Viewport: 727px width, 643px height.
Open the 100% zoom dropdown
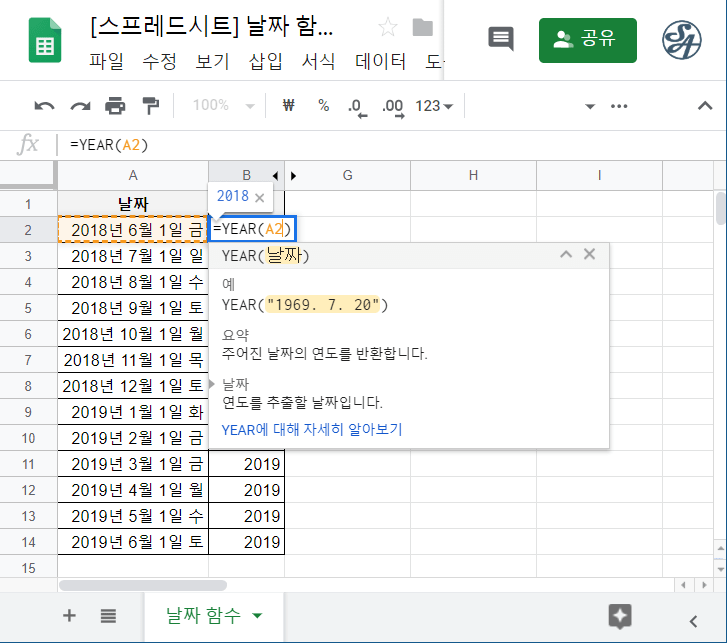[223, 106]
